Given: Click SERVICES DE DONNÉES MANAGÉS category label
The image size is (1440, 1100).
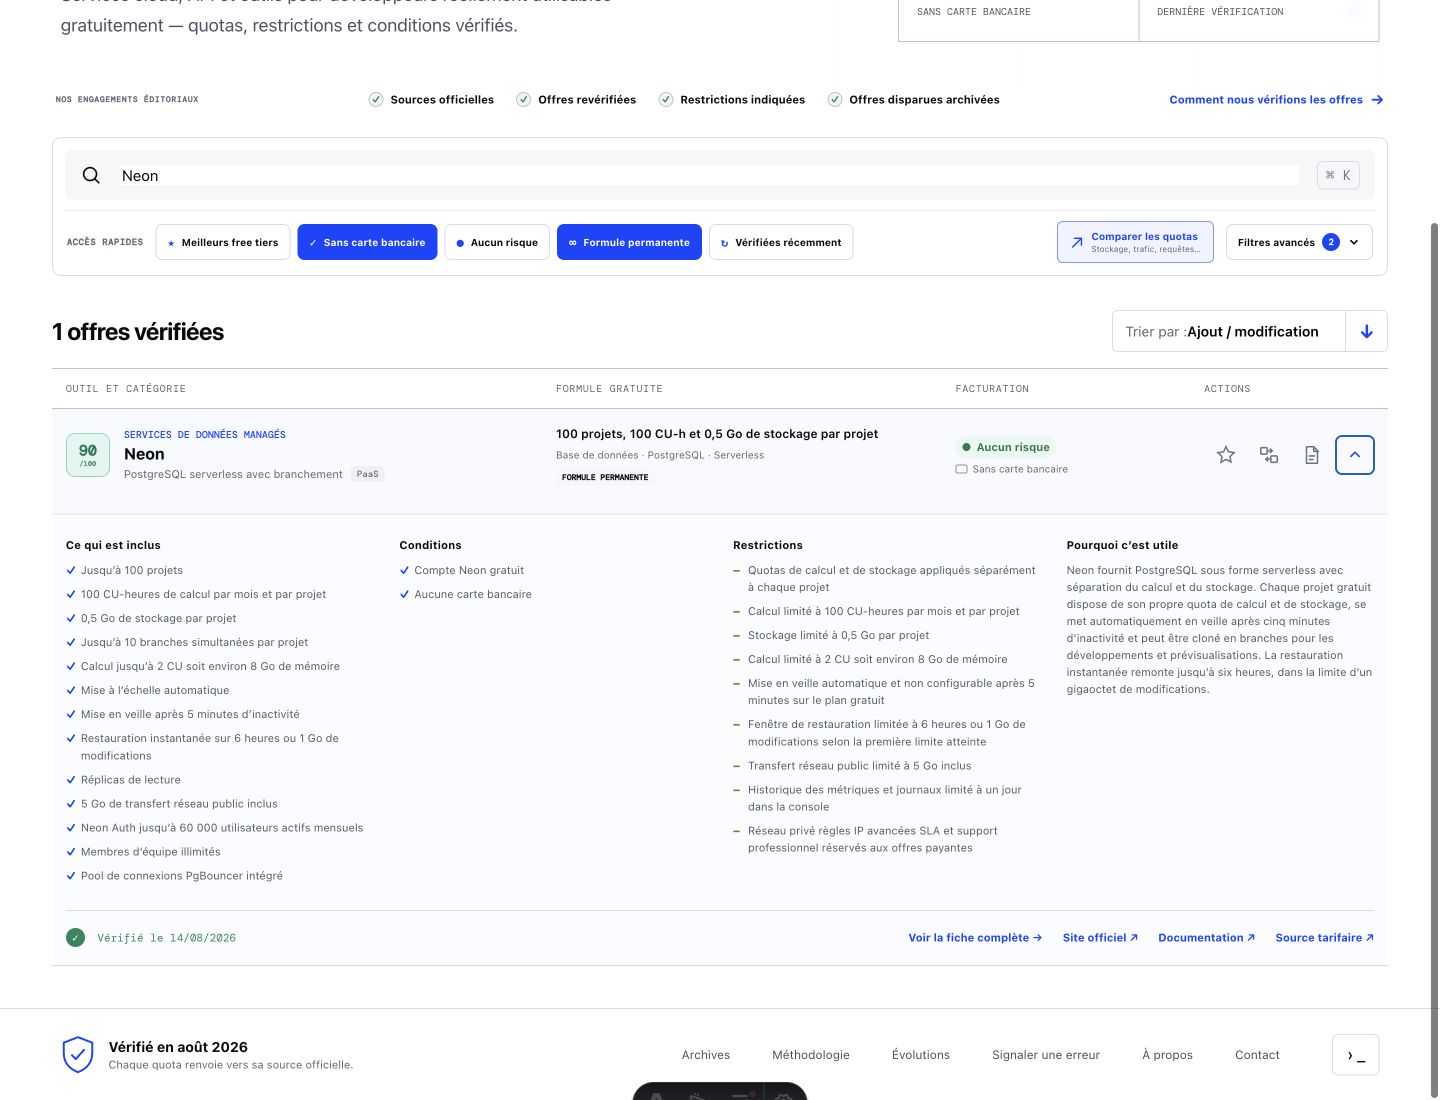Looking at the screenshot, I should point(205,435).
